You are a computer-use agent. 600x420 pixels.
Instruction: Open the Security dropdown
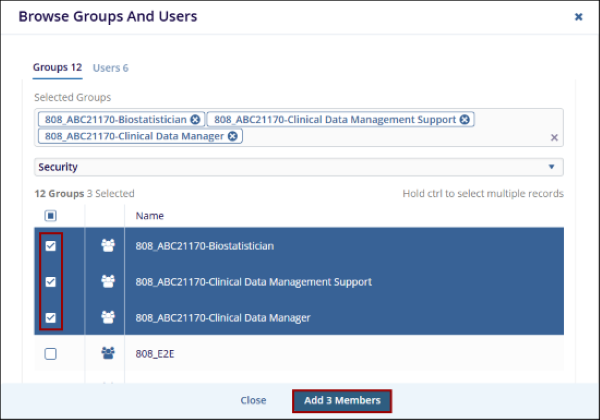(x=298, y=167)
